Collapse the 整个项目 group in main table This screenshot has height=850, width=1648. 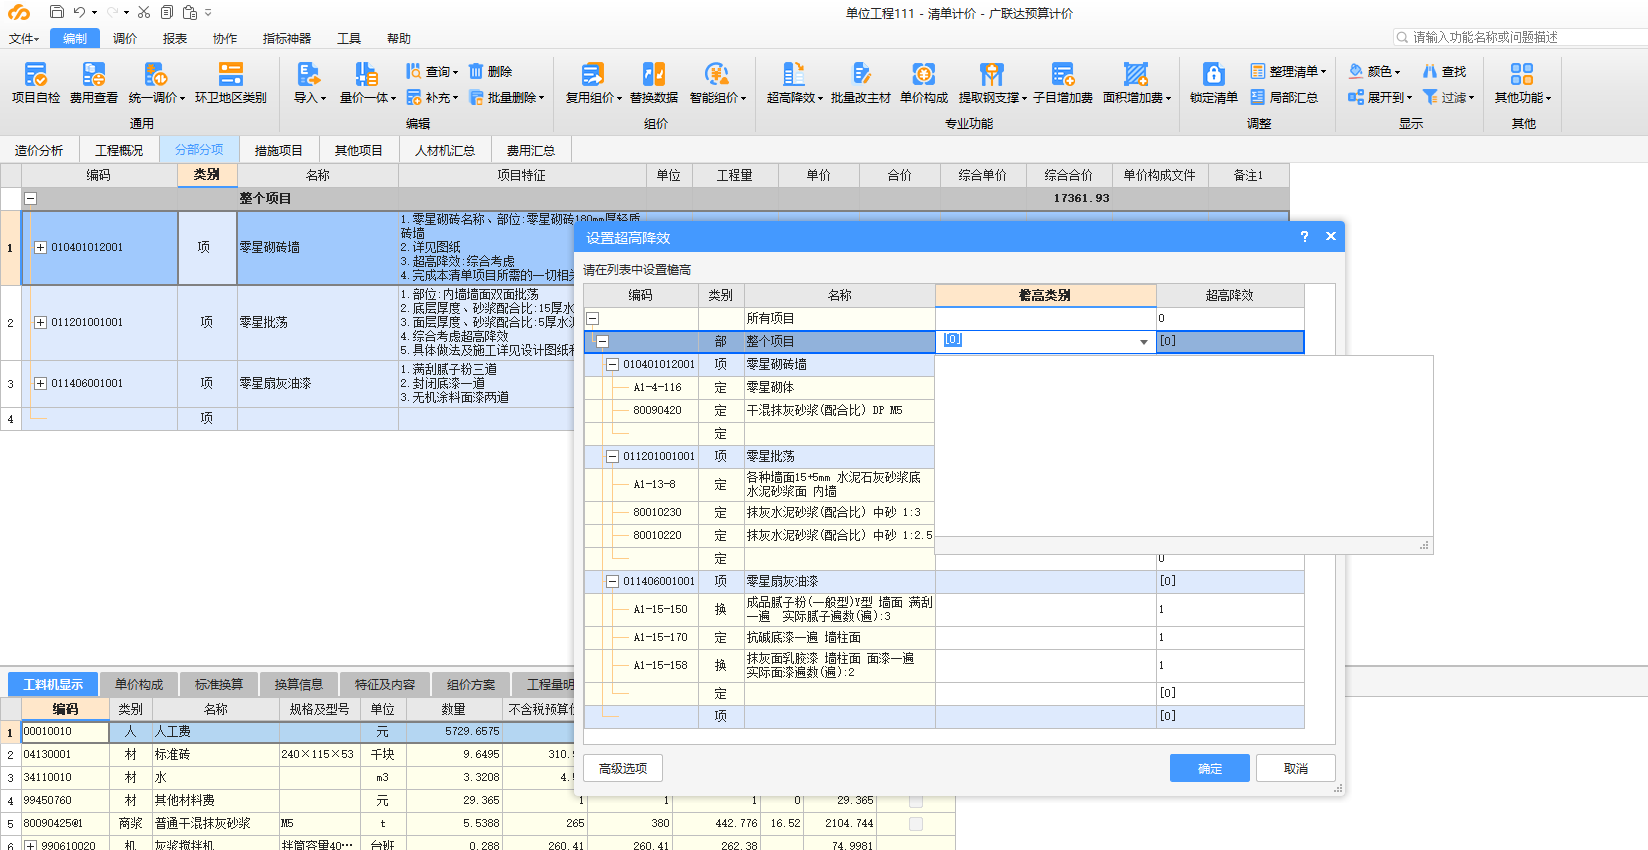click(x=31, y=199)
